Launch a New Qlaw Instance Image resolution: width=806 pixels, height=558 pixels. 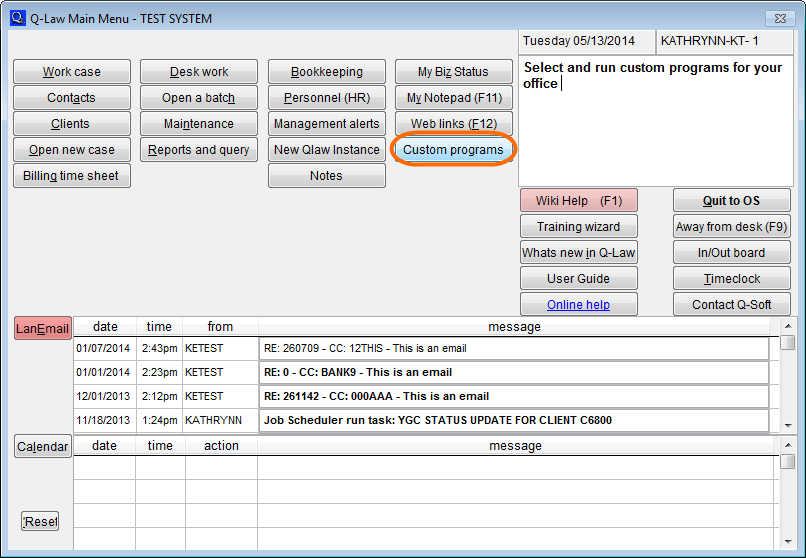[326, 150]
